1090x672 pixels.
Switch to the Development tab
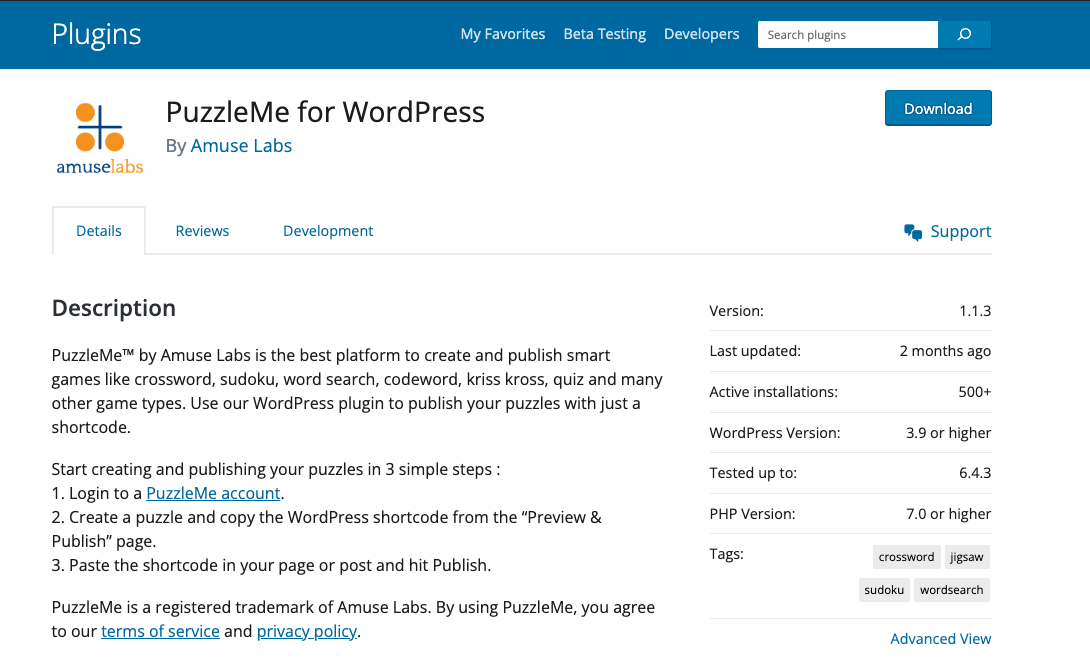click(328, 230)
